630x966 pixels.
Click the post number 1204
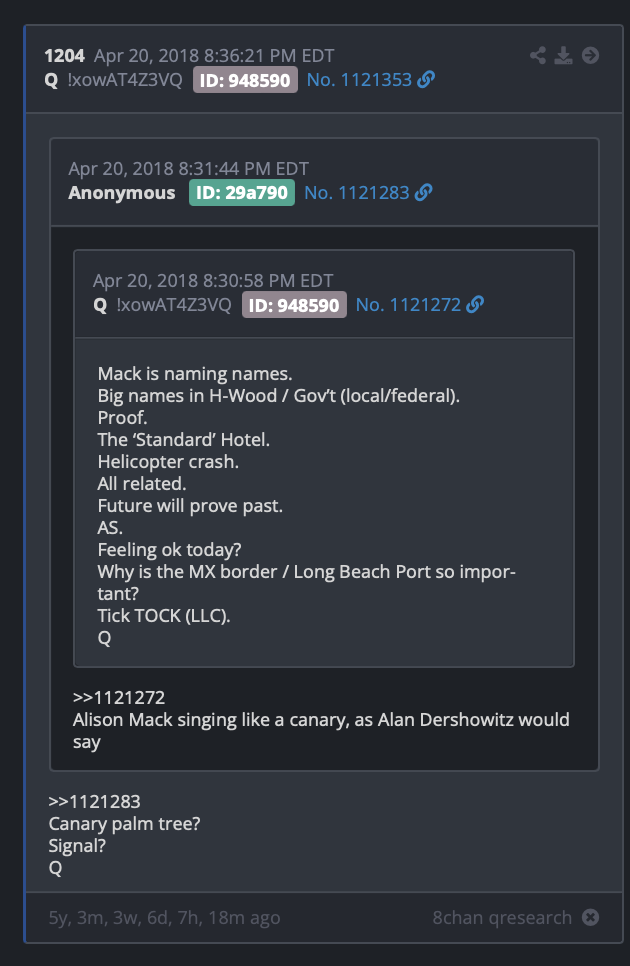click(x=64, y=56)
